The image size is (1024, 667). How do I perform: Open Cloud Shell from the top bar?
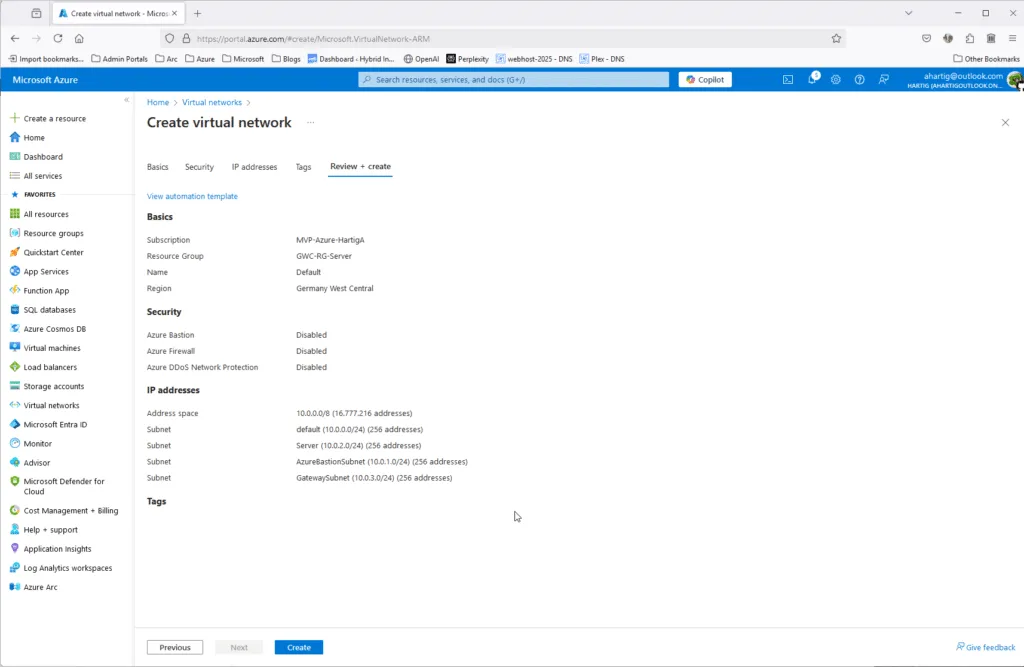788,79
